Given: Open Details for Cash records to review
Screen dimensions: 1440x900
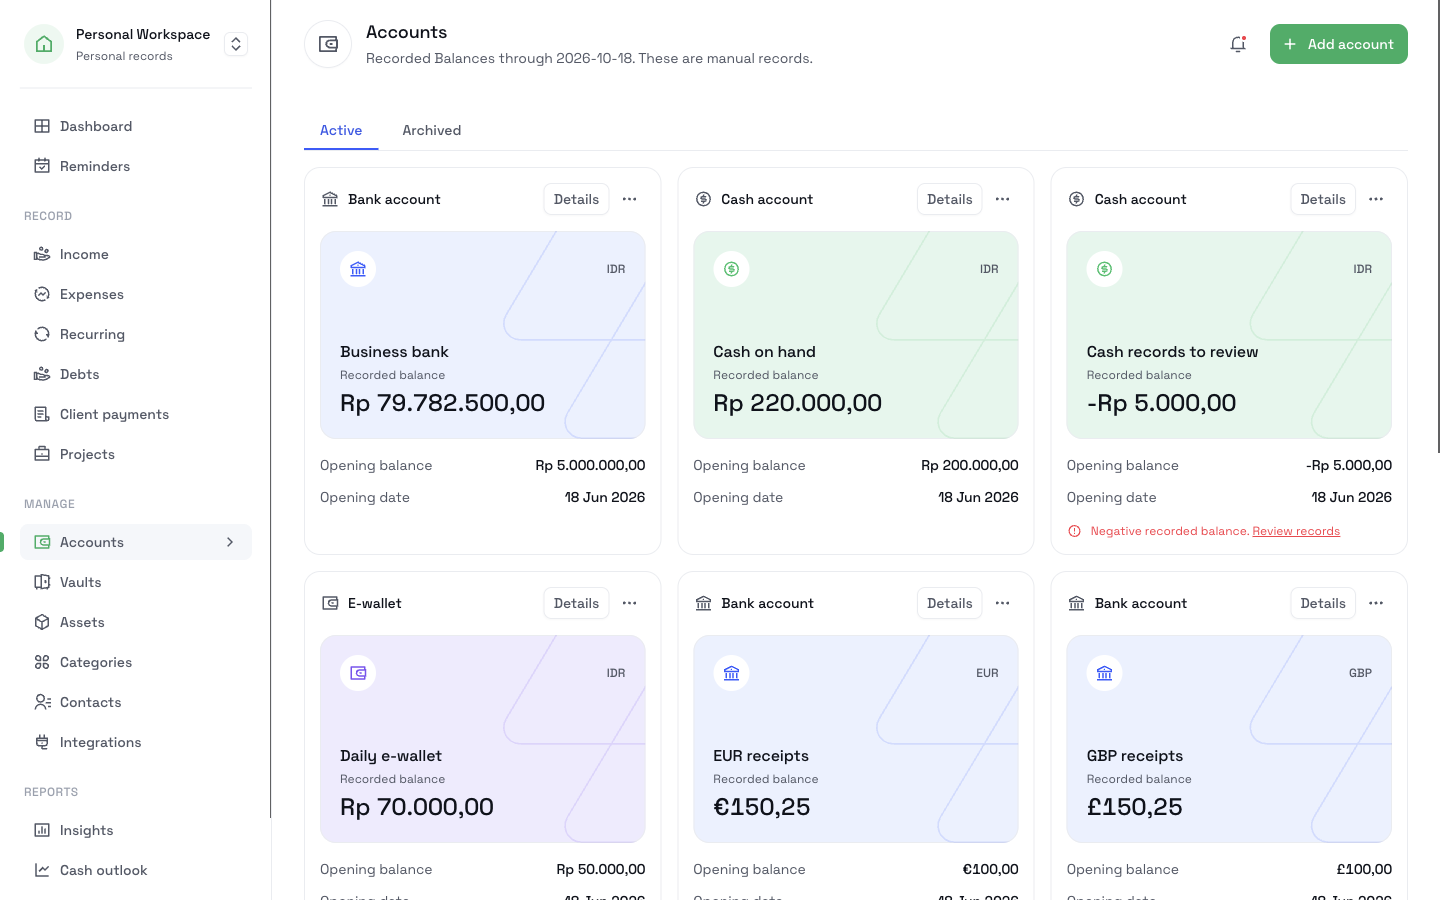Looking at the screenshot, I should 1323,199.
